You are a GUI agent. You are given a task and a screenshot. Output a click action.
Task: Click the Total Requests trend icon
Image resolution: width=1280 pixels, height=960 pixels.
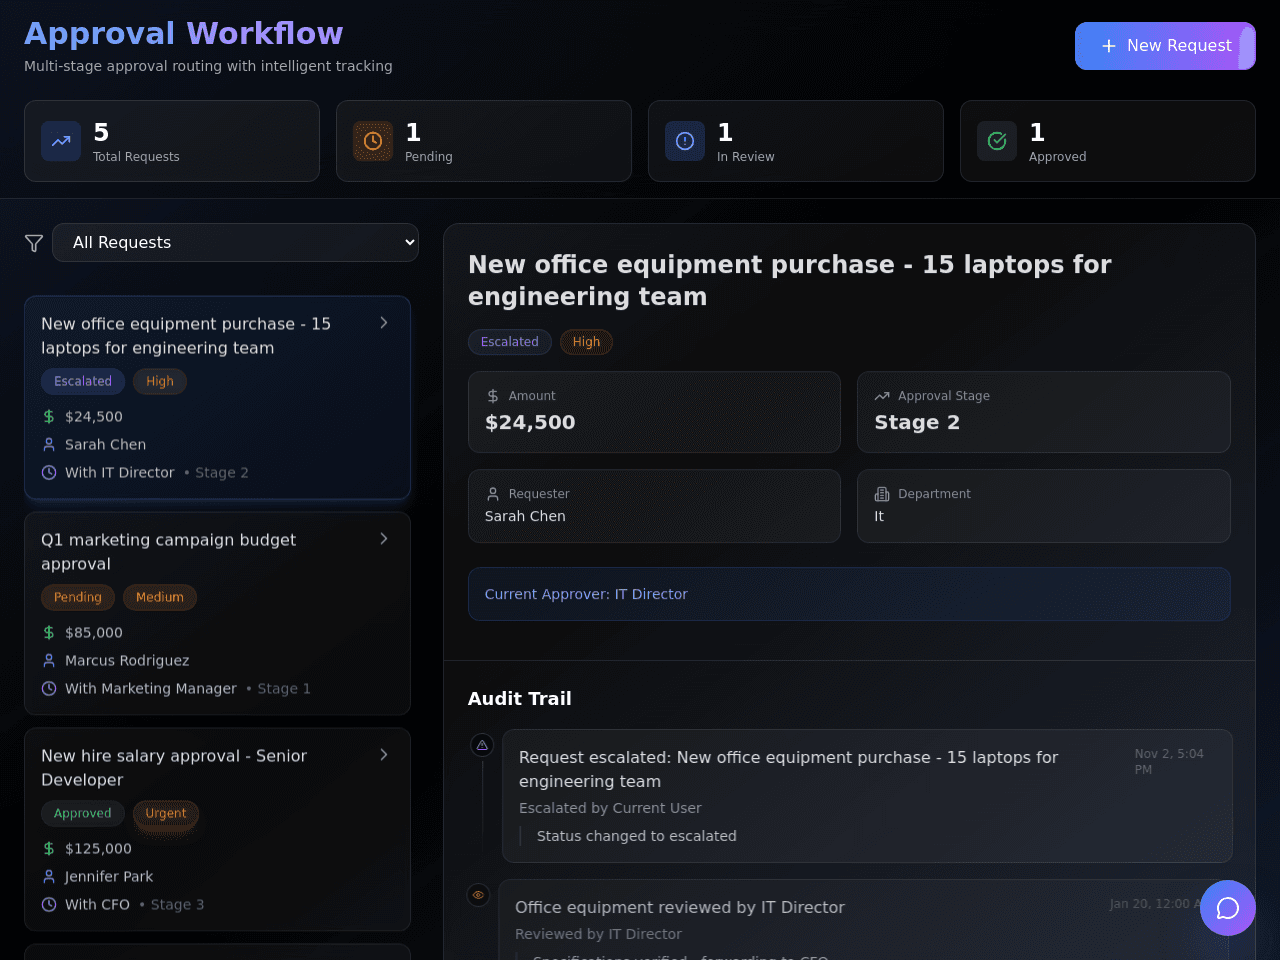click(x=61, y=141)
